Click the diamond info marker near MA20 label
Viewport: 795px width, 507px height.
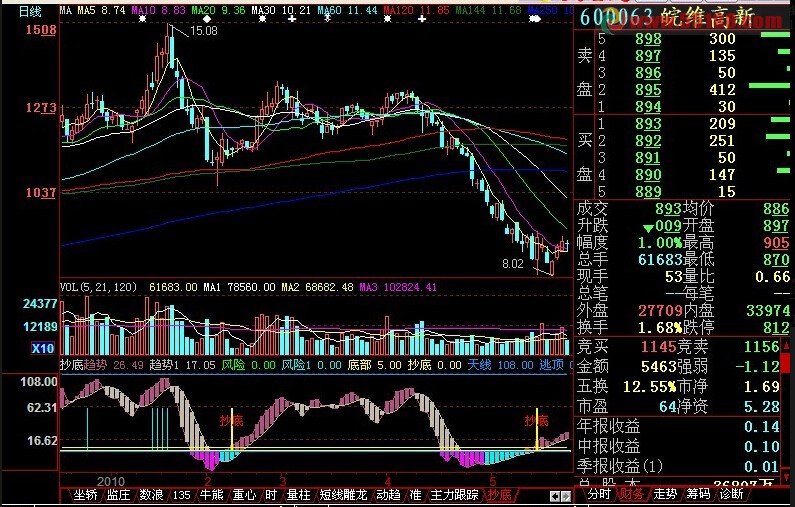206,19
